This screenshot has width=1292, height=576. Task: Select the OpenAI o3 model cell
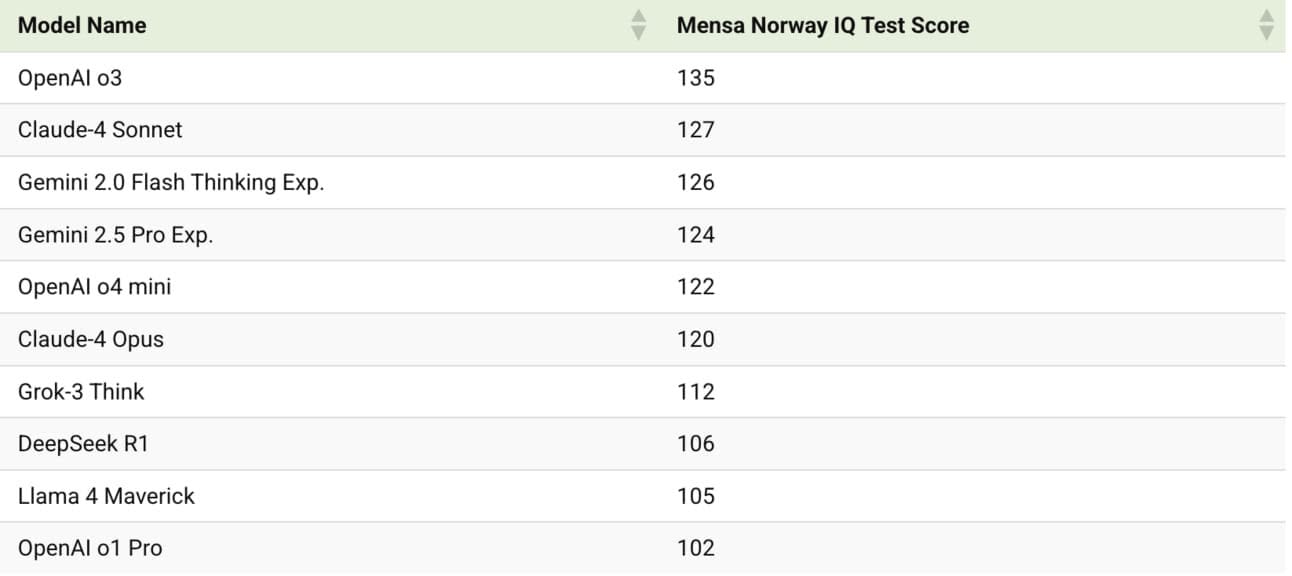(x=70, y=77)
